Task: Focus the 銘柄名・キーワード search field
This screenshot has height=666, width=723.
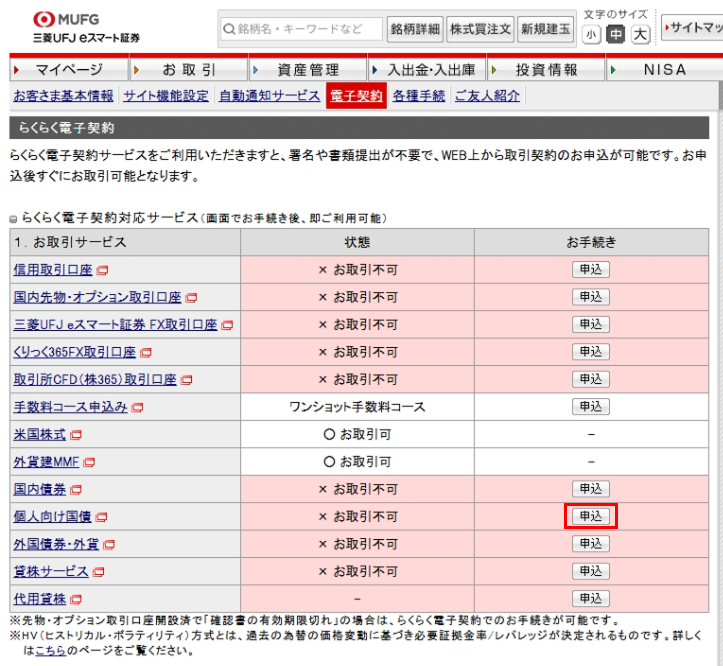Action: (x=302, y=29)
